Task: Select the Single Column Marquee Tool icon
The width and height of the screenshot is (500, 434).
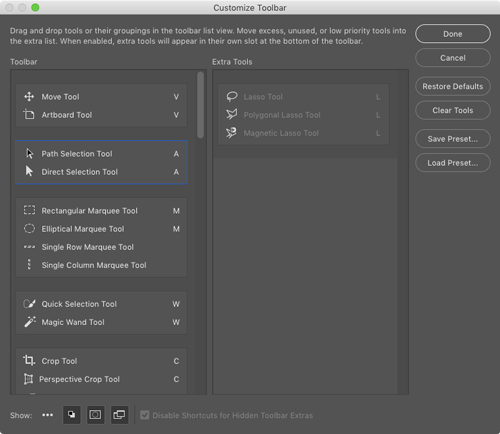Action: [29, 264]
